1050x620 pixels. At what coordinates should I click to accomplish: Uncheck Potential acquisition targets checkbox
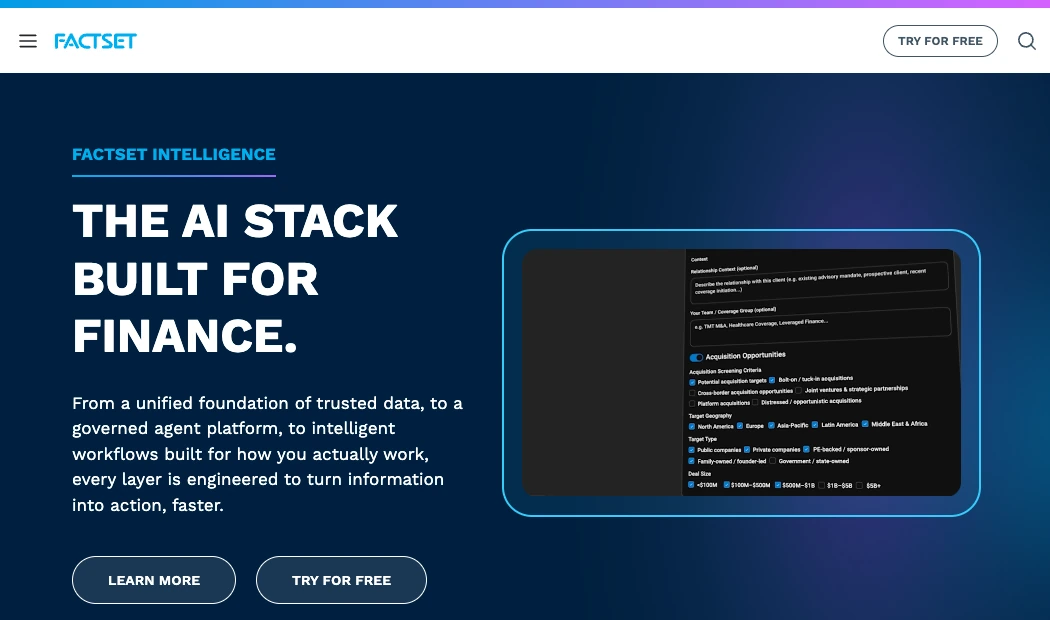[692, 382]
